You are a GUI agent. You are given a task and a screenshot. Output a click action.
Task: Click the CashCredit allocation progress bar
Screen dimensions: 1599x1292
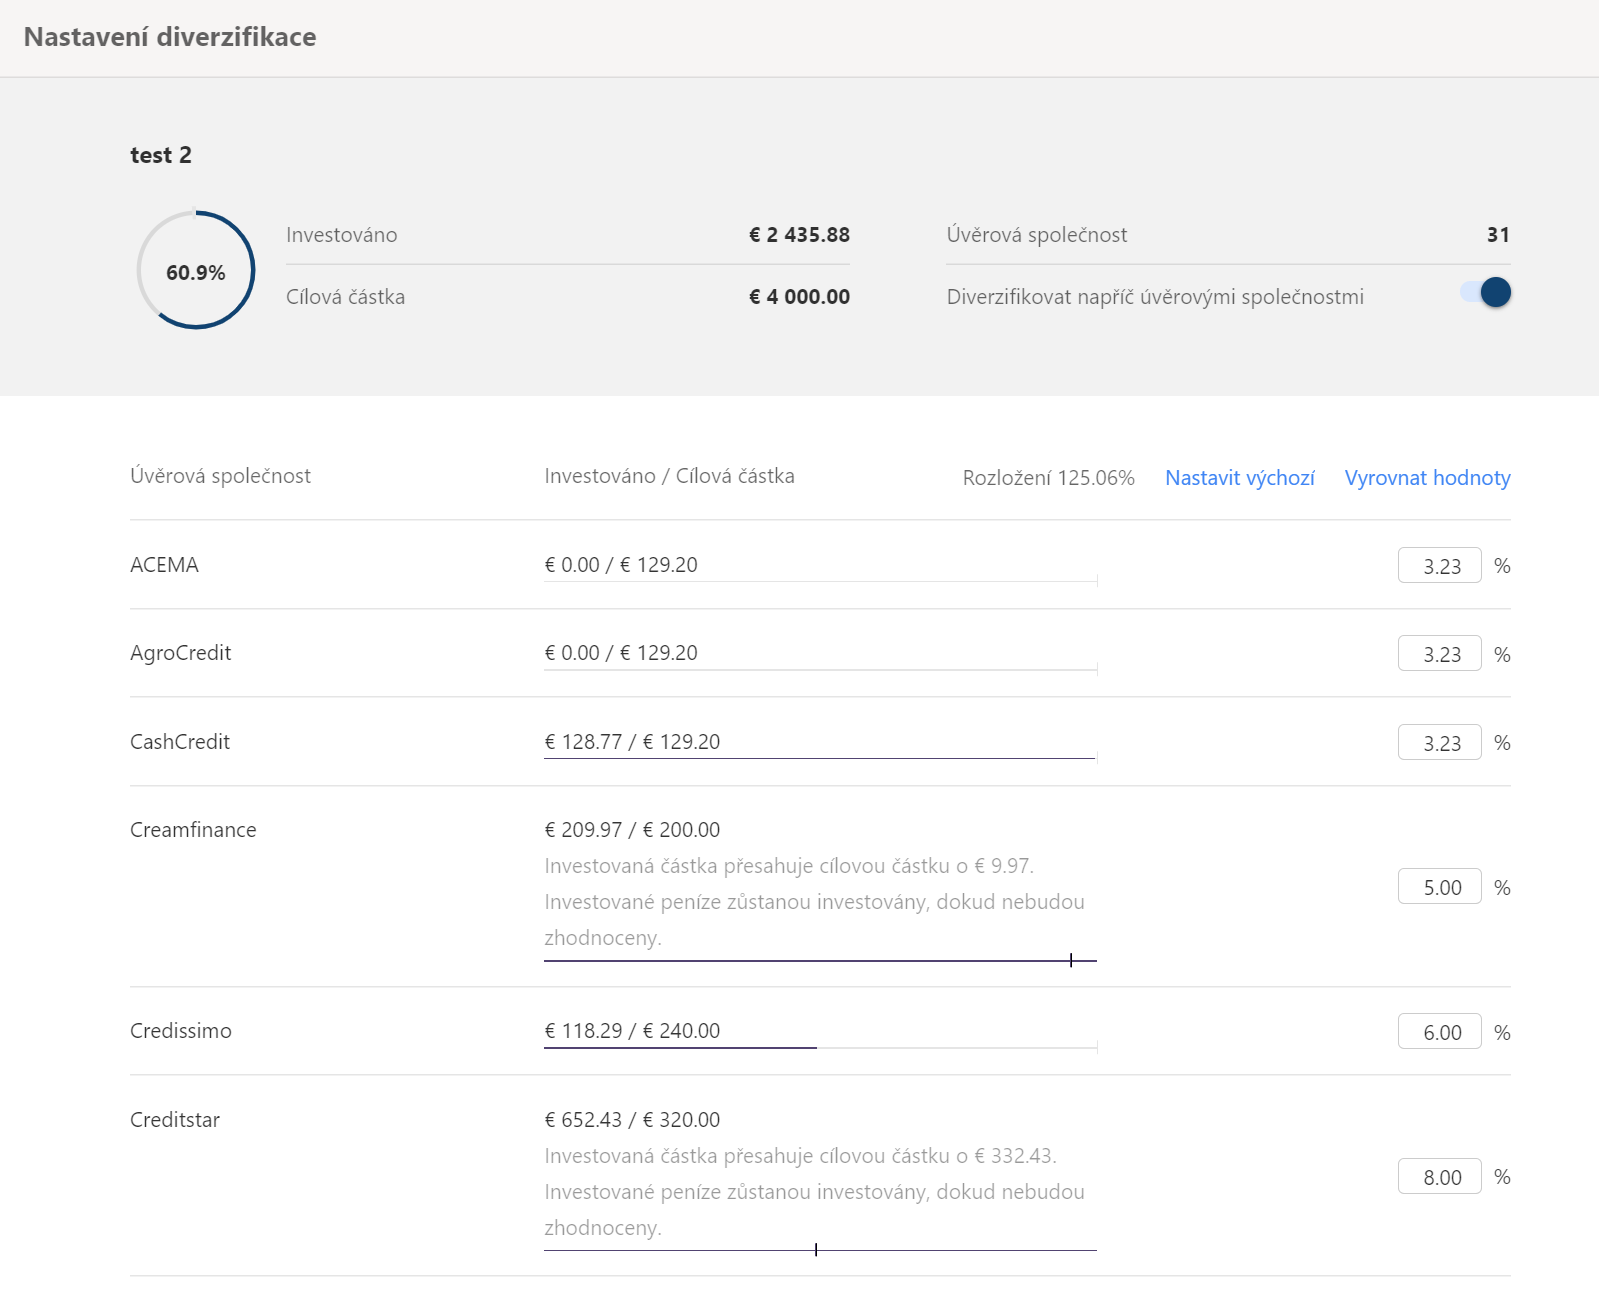point(820,758)
